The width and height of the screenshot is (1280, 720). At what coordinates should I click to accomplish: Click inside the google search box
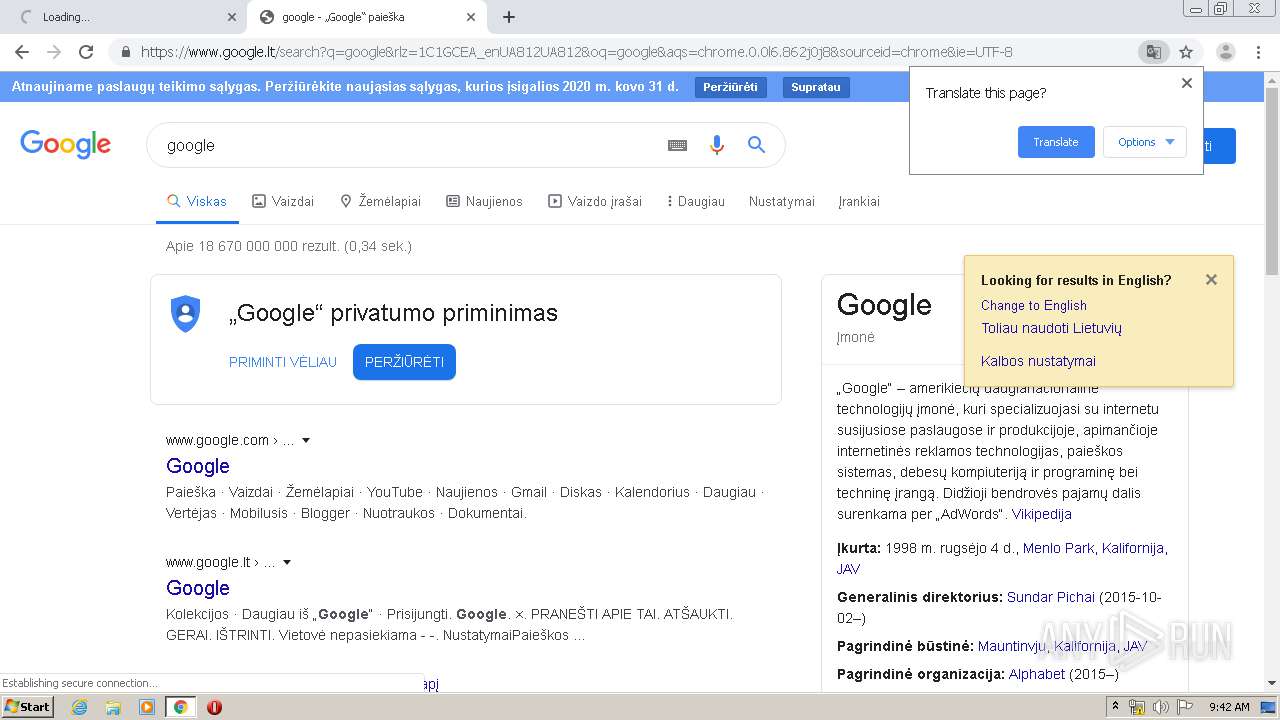coord(405,145)
